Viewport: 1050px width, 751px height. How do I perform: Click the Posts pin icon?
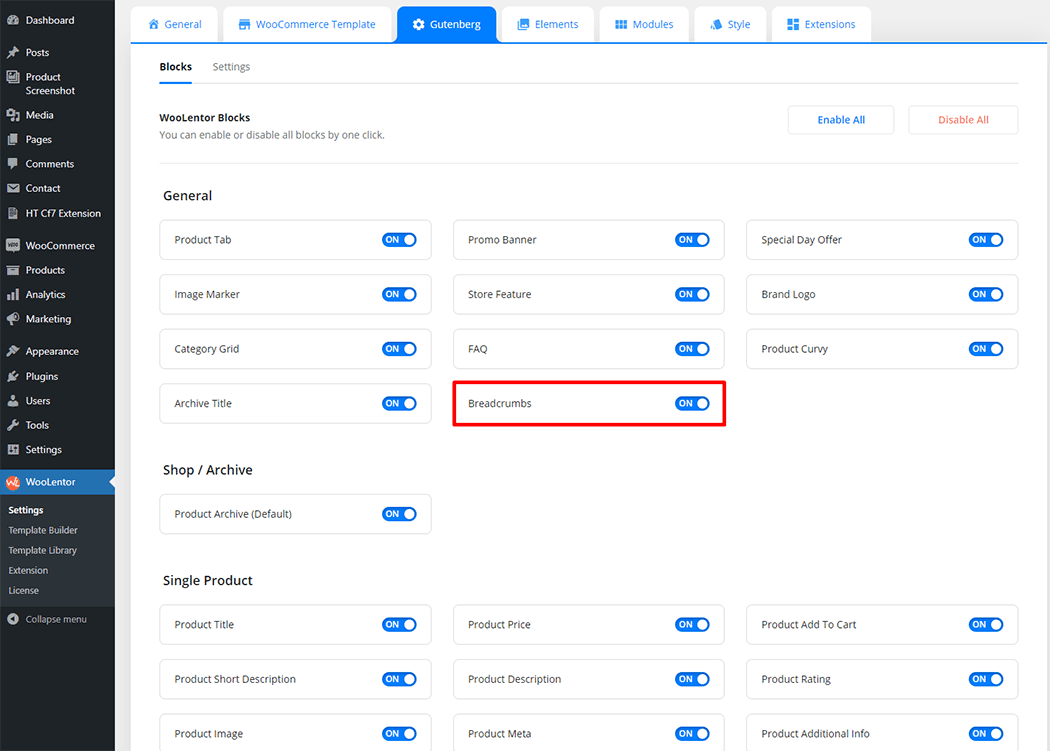(x=13, y=52)
